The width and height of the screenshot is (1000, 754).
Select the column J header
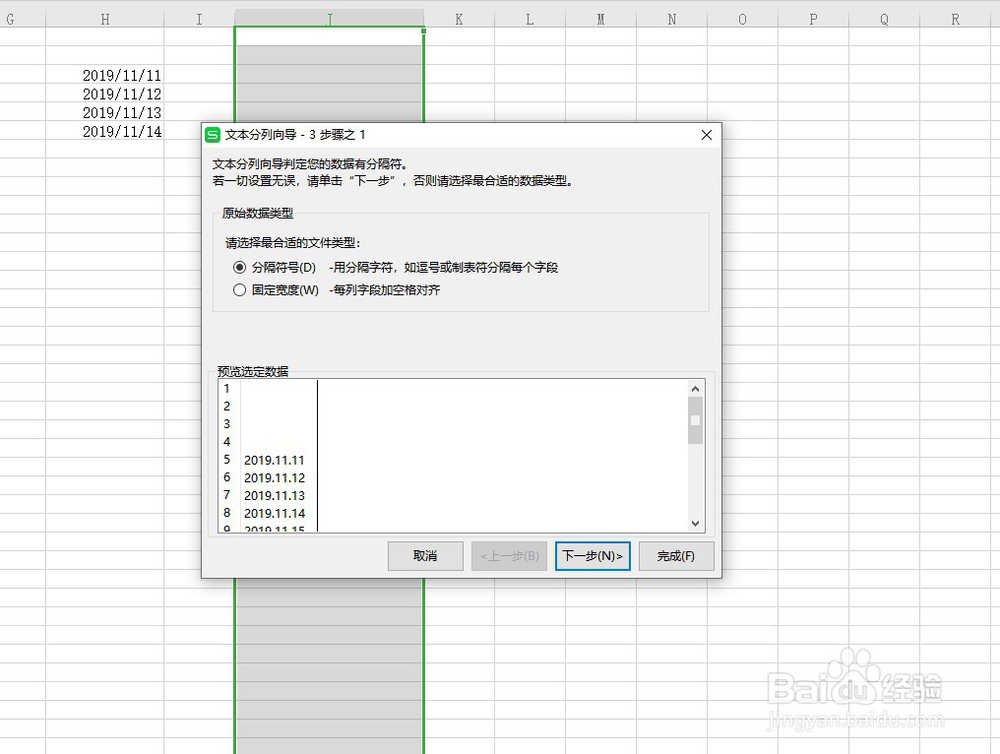coord(328,17)
